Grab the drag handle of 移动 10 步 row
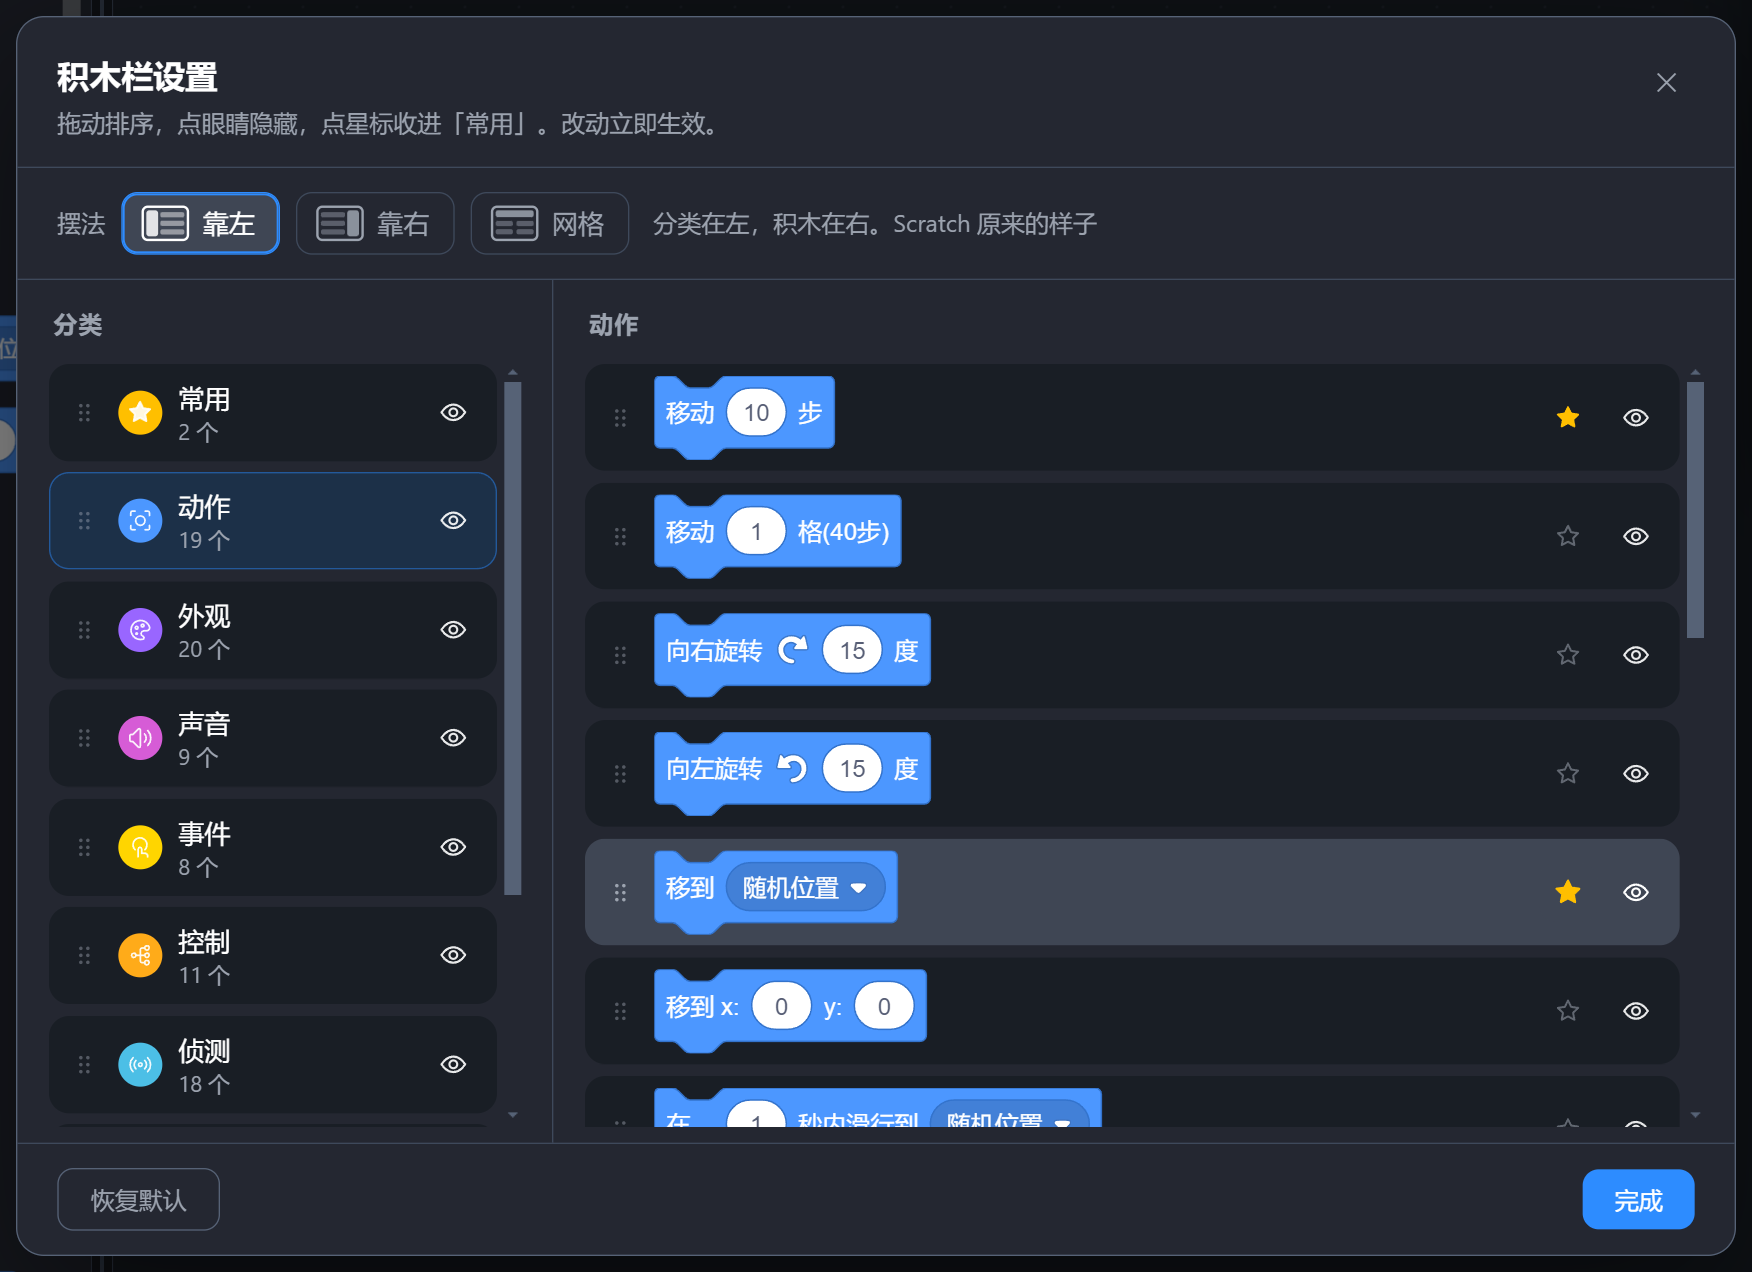The width and height of the screenshot is (1752, 1272). pos(620,417)
